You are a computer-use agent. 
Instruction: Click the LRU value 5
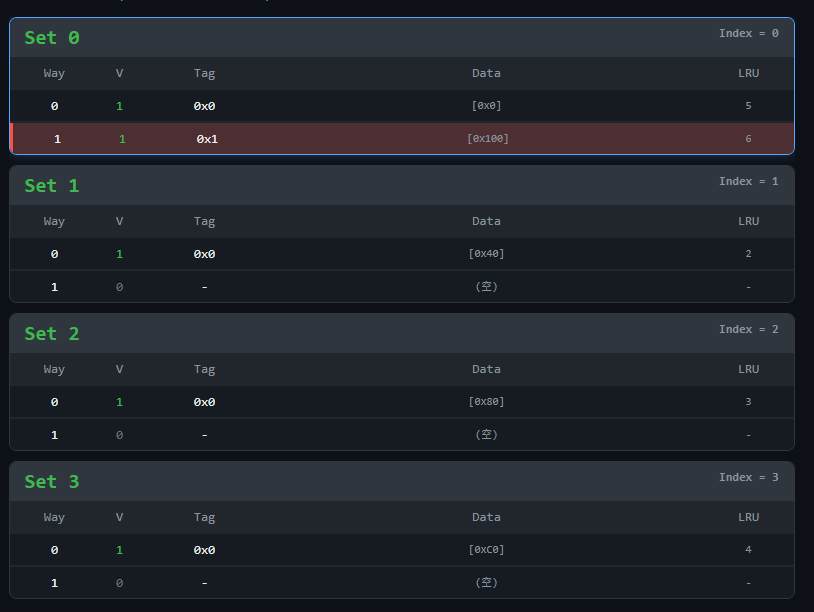[748, 106]
